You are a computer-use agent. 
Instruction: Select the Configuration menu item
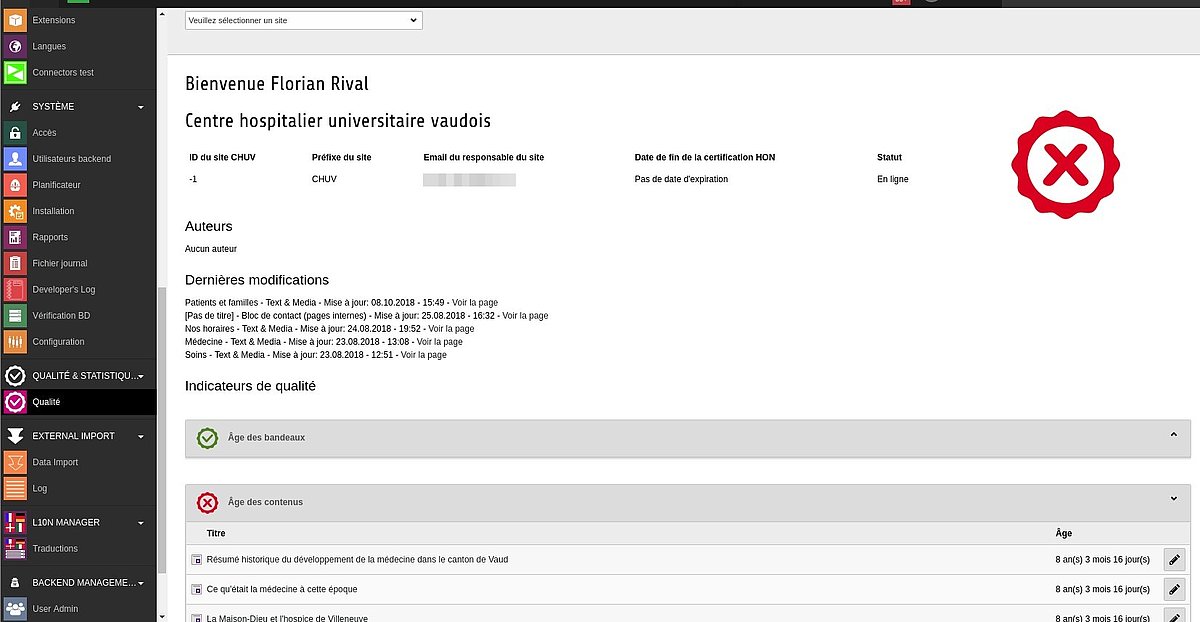click(78, 341)
